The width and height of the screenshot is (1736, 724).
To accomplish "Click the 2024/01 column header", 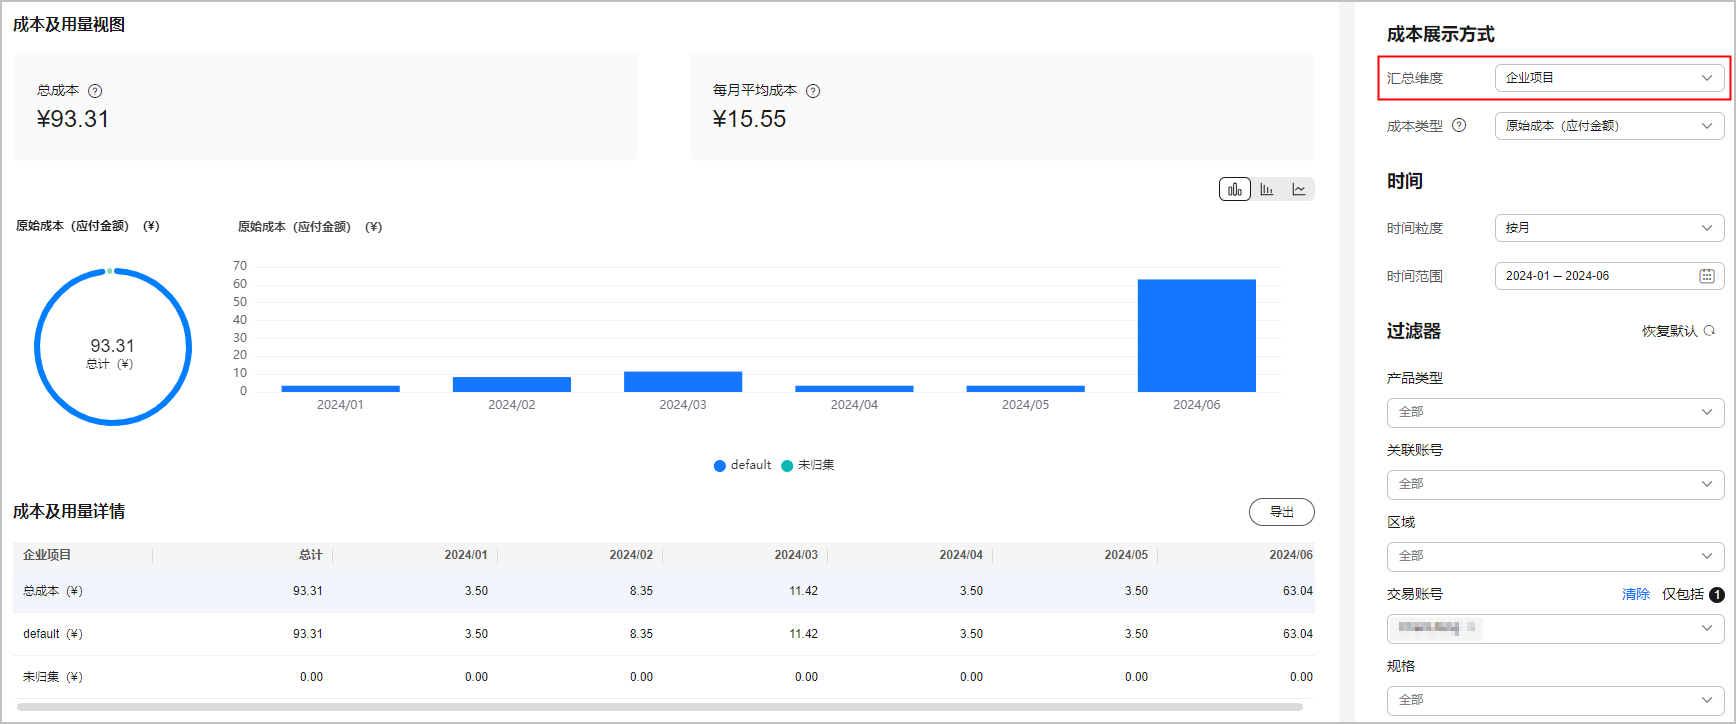I will point(466,555).
